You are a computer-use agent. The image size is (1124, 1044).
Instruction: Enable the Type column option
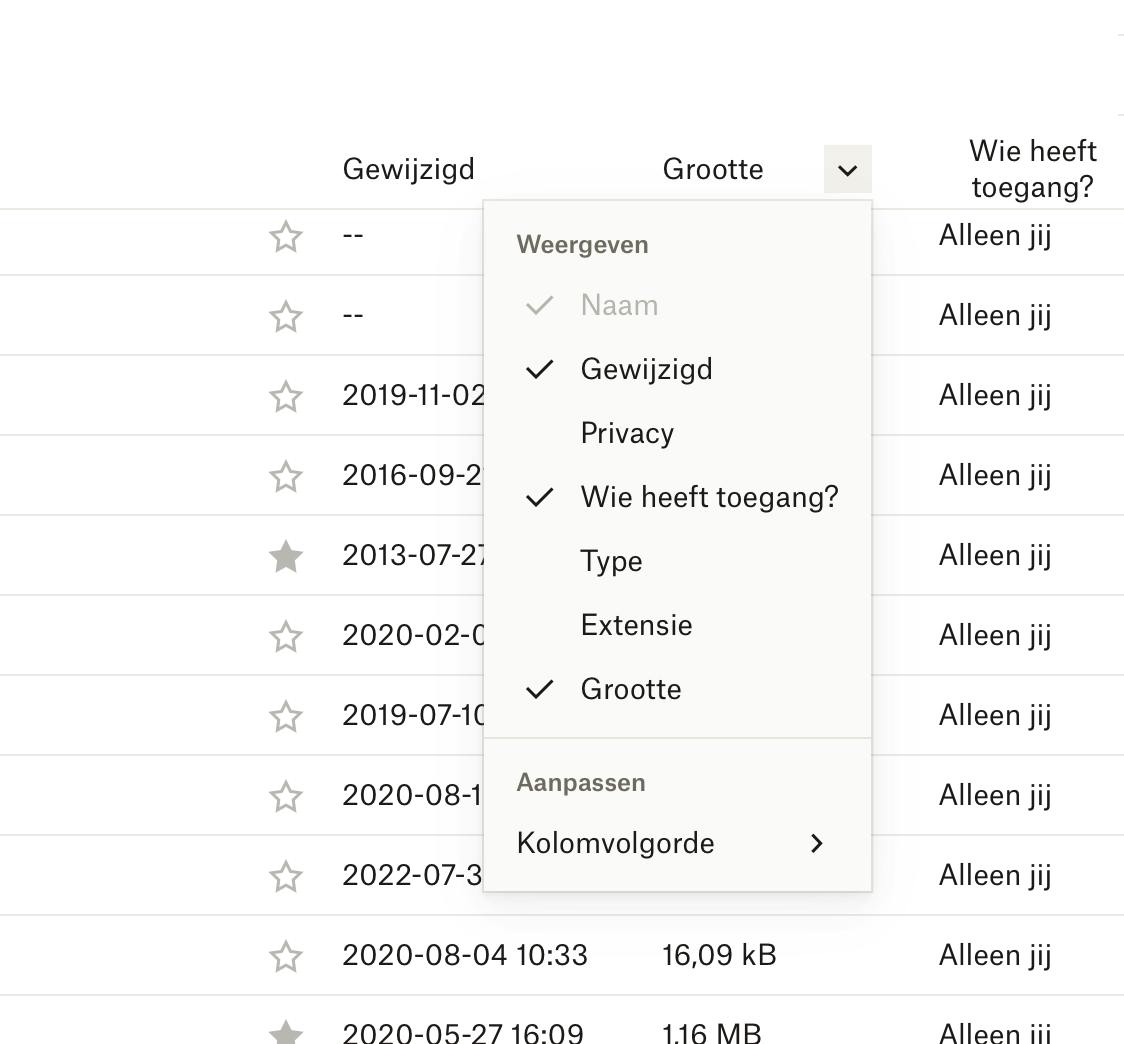[x=611, y=561]
